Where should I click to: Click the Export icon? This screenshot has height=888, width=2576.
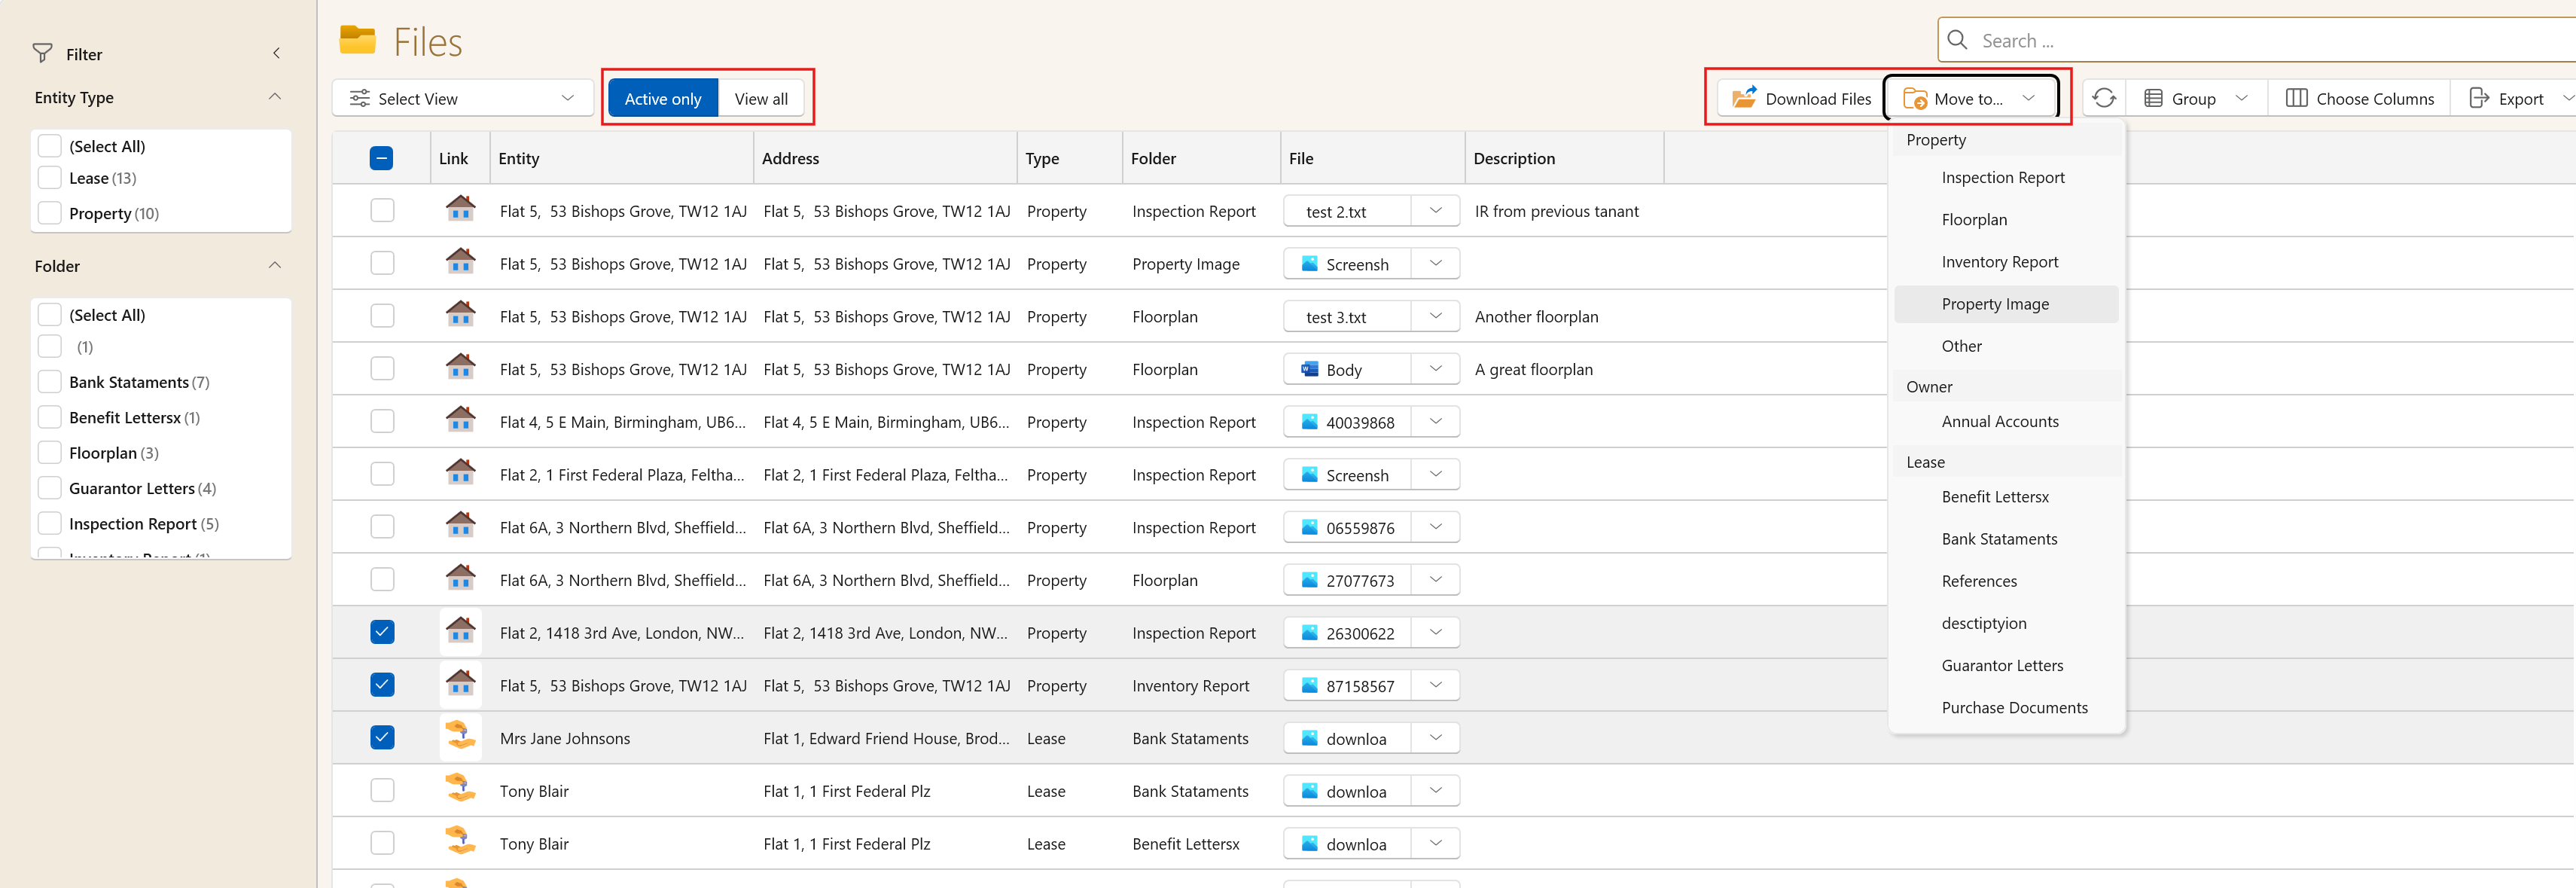(x=2479, y=98)
